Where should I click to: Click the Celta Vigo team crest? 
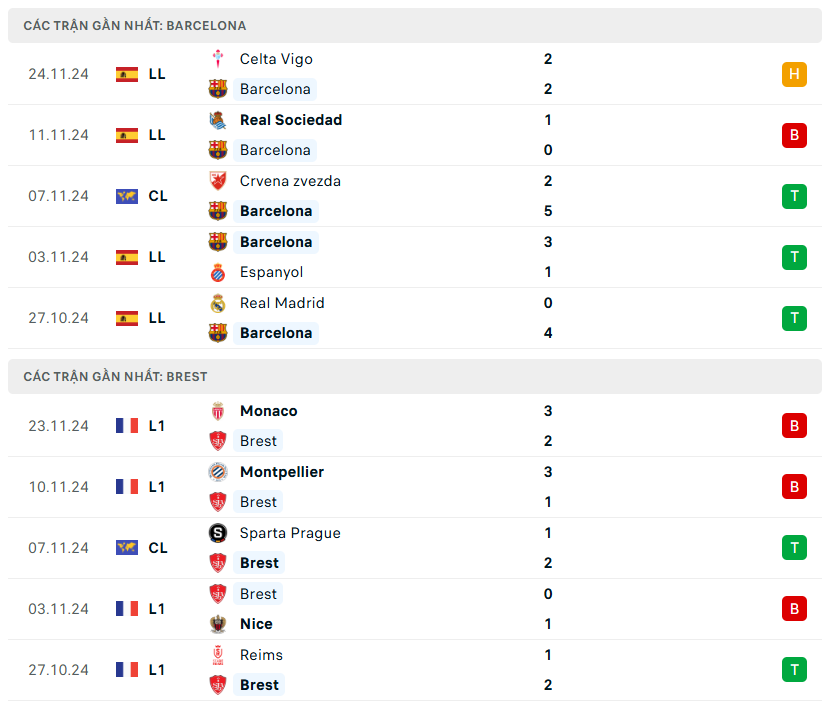(217, 59)
